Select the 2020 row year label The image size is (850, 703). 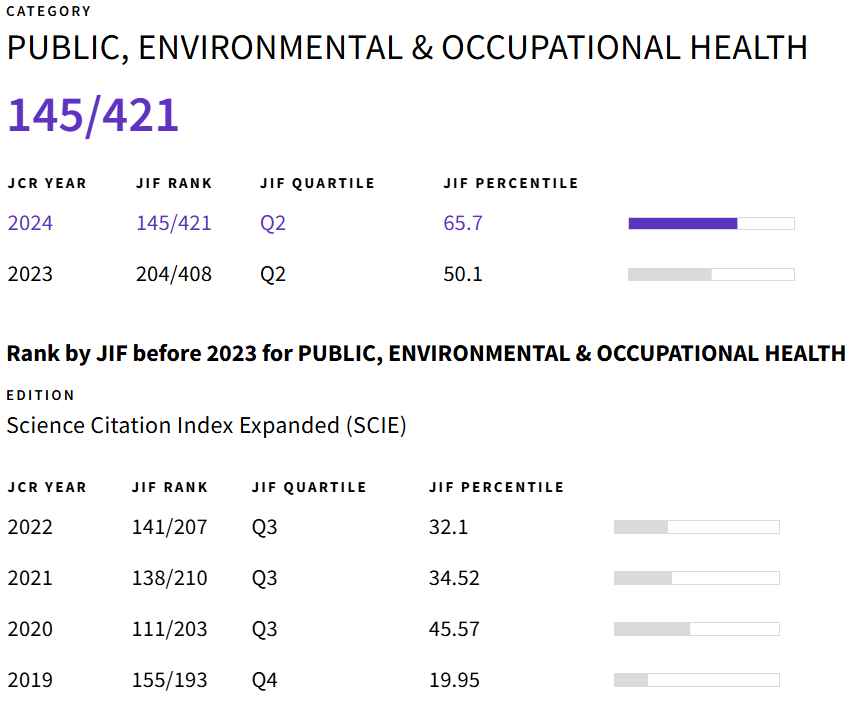pyautogui.click(x=30, y=629)
